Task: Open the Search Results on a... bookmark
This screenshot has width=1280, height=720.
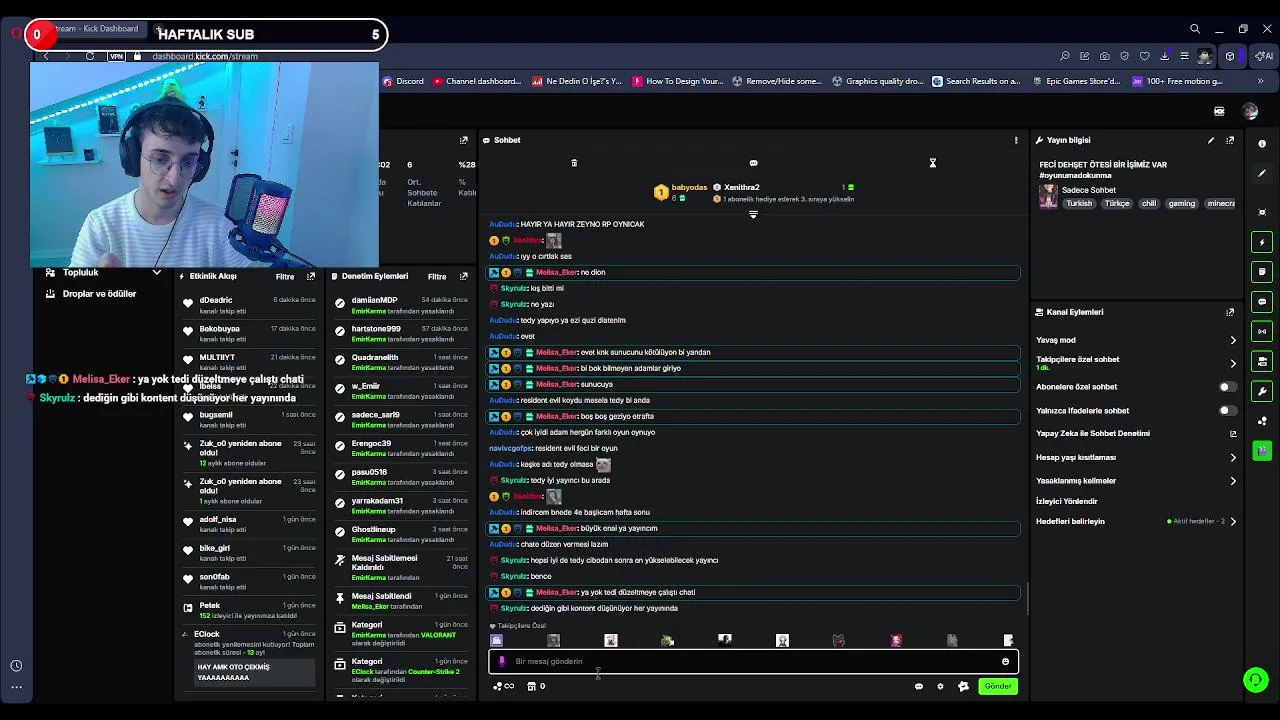Action: click(976, 81)
